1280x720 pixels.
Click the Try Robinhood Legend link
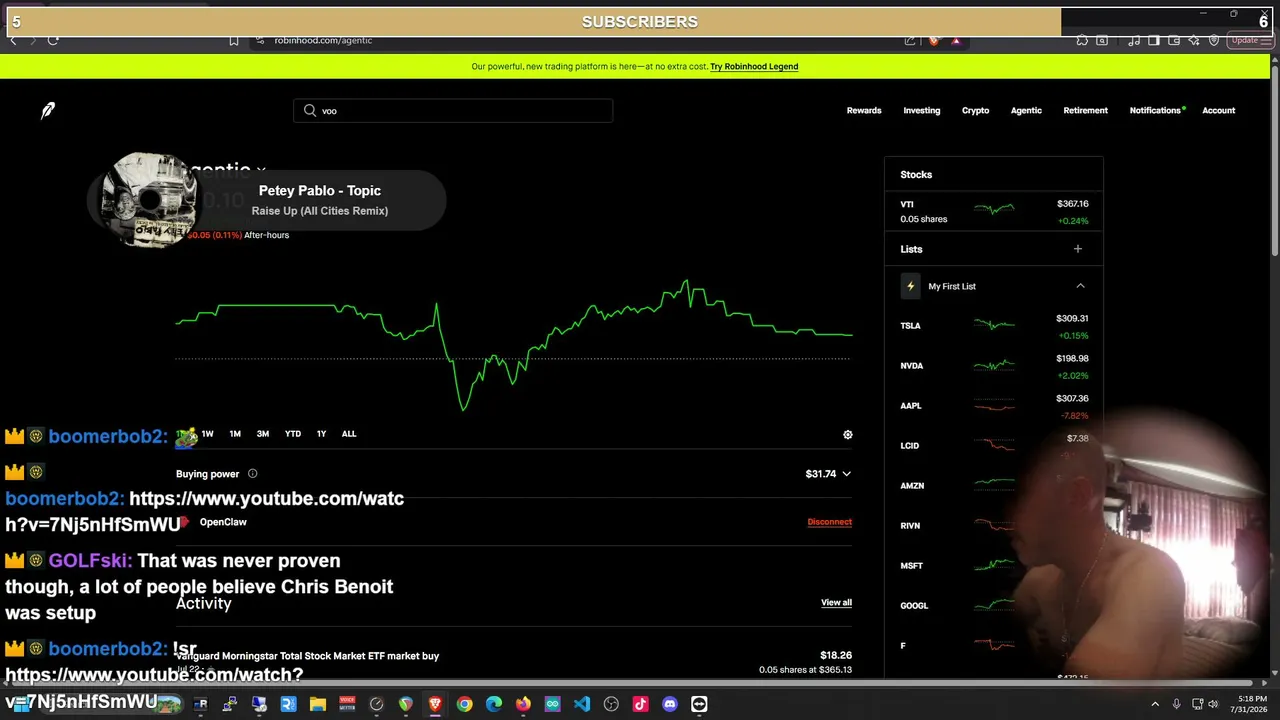754,67
